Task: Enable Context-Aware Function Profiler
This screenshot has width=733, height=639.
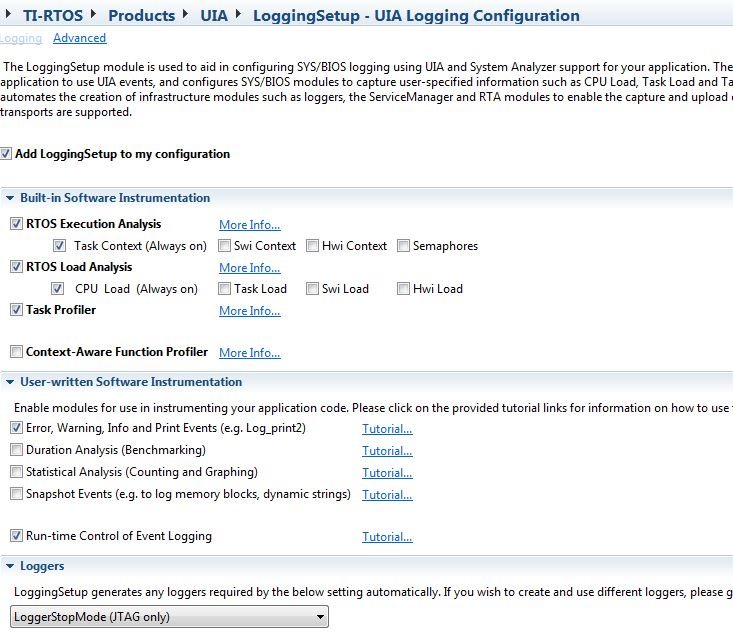Action: coord(16,351)
